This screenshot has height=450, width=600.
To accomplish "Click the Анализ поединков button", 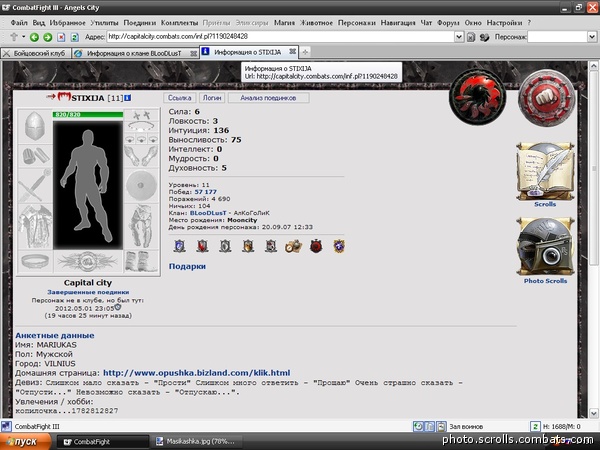I will click(268, 98).
